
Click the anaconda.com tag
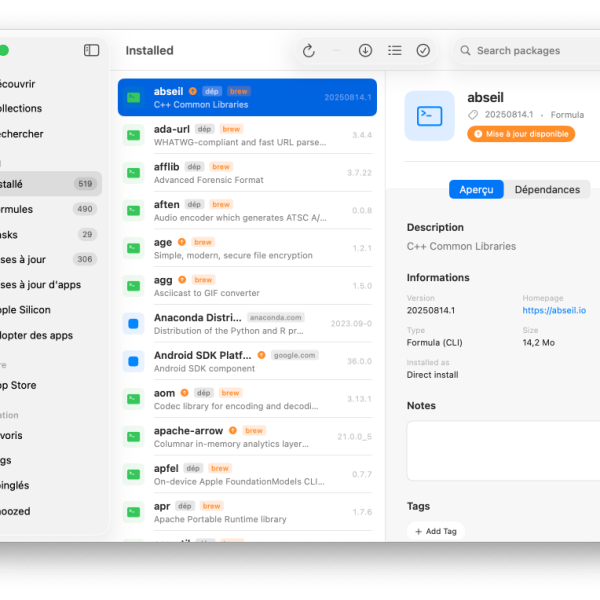[x=276, y=318]
